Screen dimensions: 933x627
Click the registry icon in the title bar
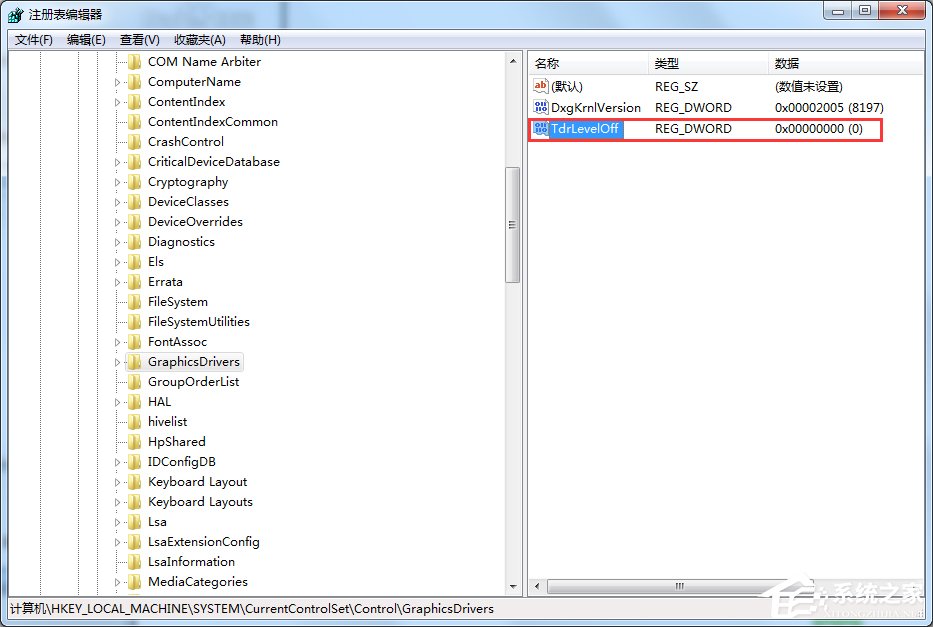click(13, 12)
